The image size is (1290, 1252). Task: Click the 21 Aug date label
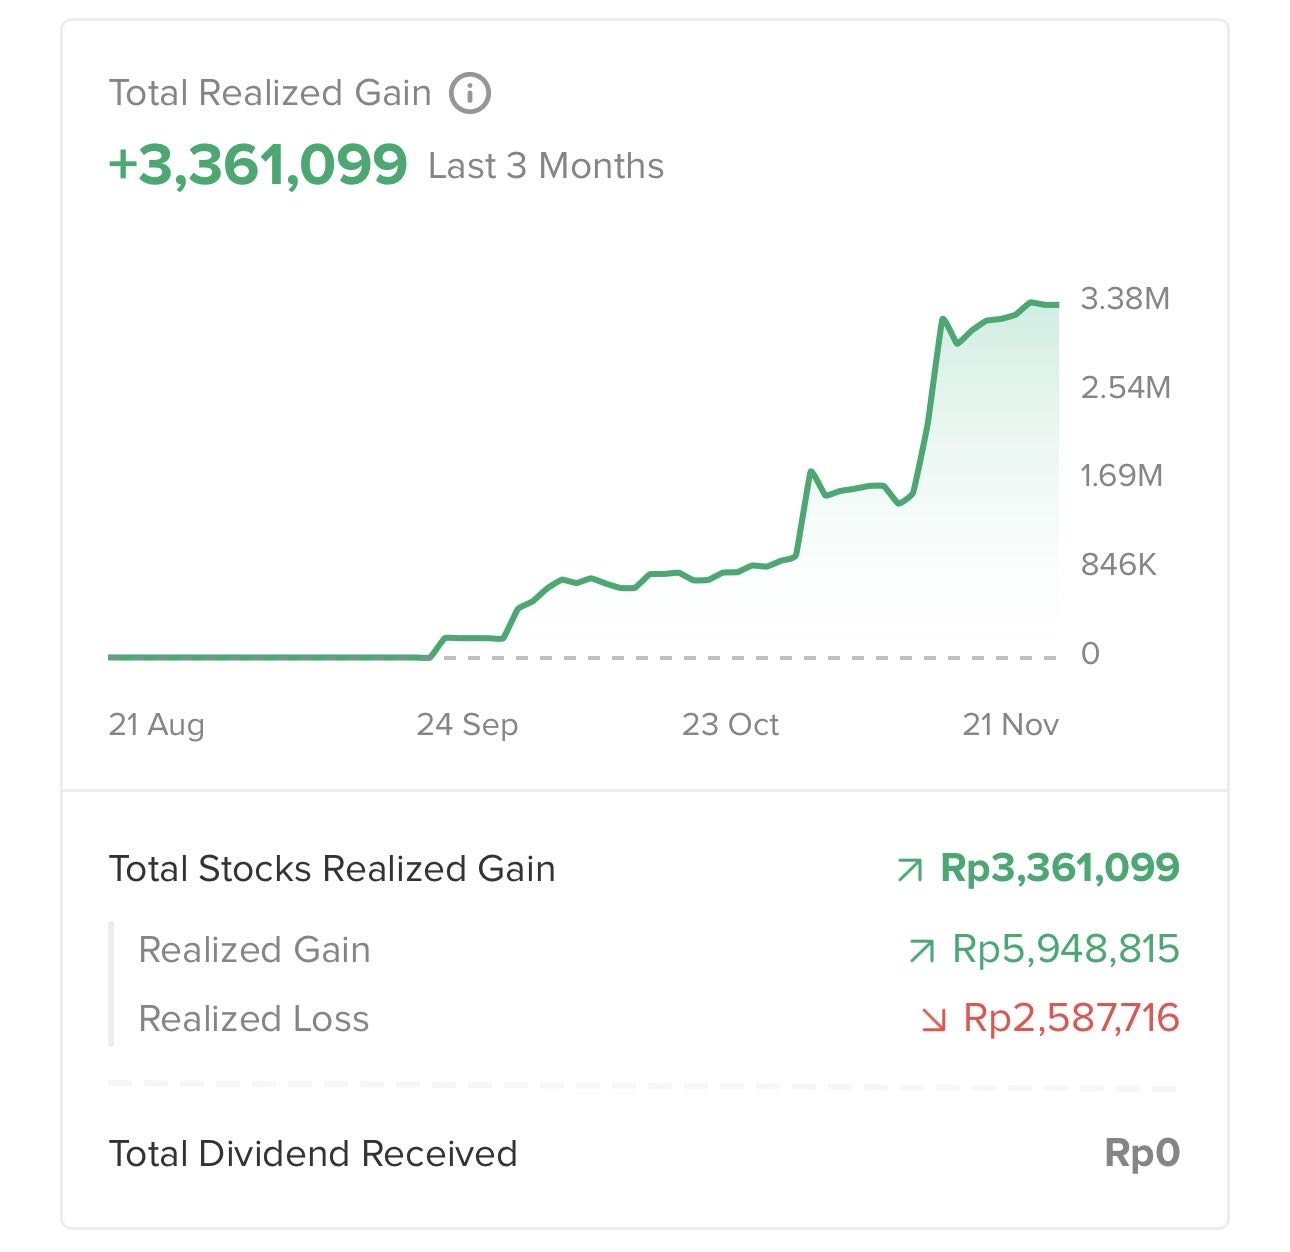(156, 724)
